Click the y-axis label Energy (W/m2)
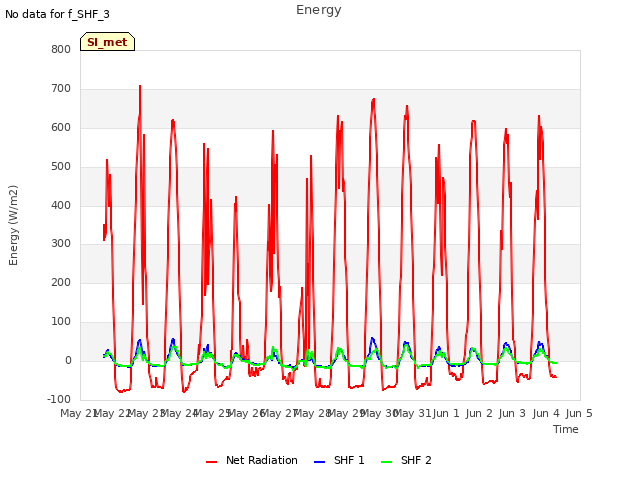This screenshot has height=480, width=640. coord(13,225)
